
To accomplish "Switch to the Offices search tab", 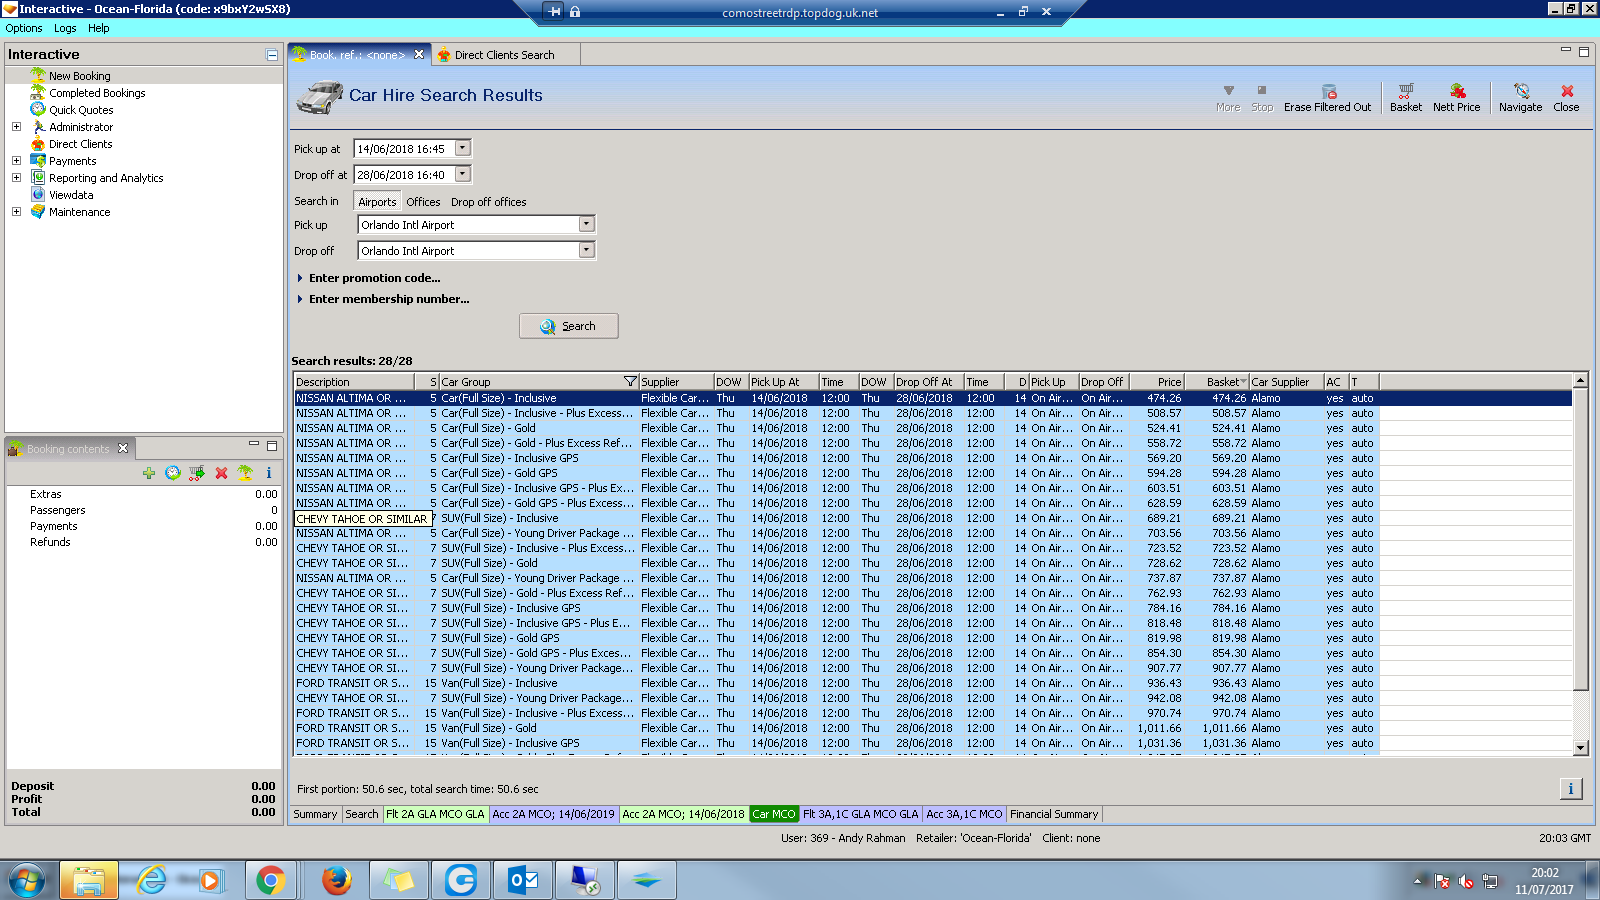I will click(423, 202).
